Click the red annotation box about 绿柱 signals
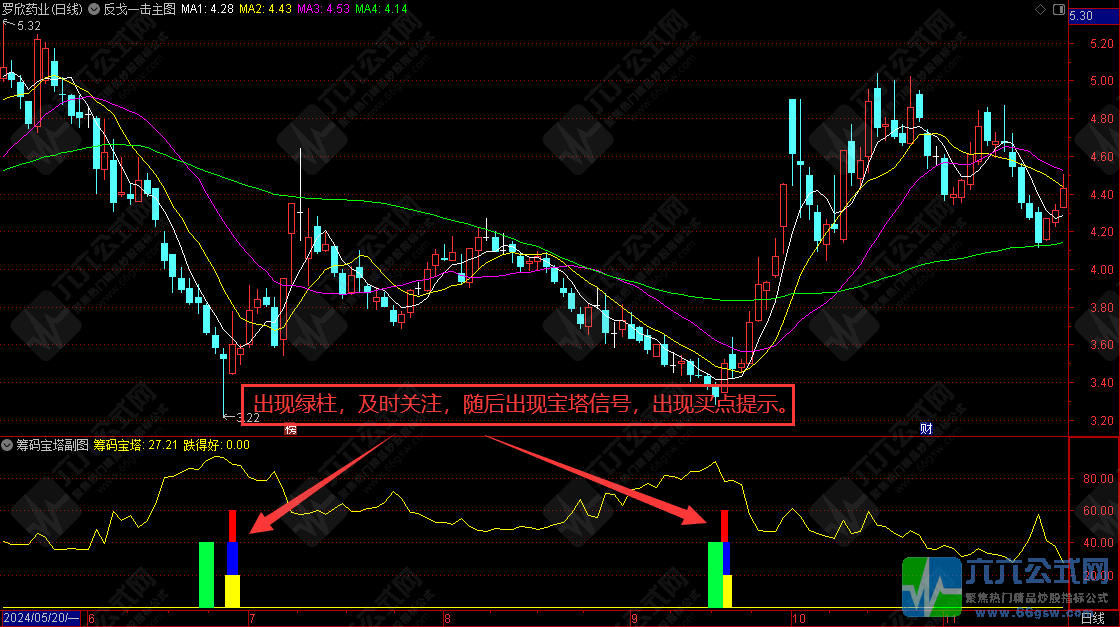The width and height of the screenshot is (1120, 627). (515, 405)
